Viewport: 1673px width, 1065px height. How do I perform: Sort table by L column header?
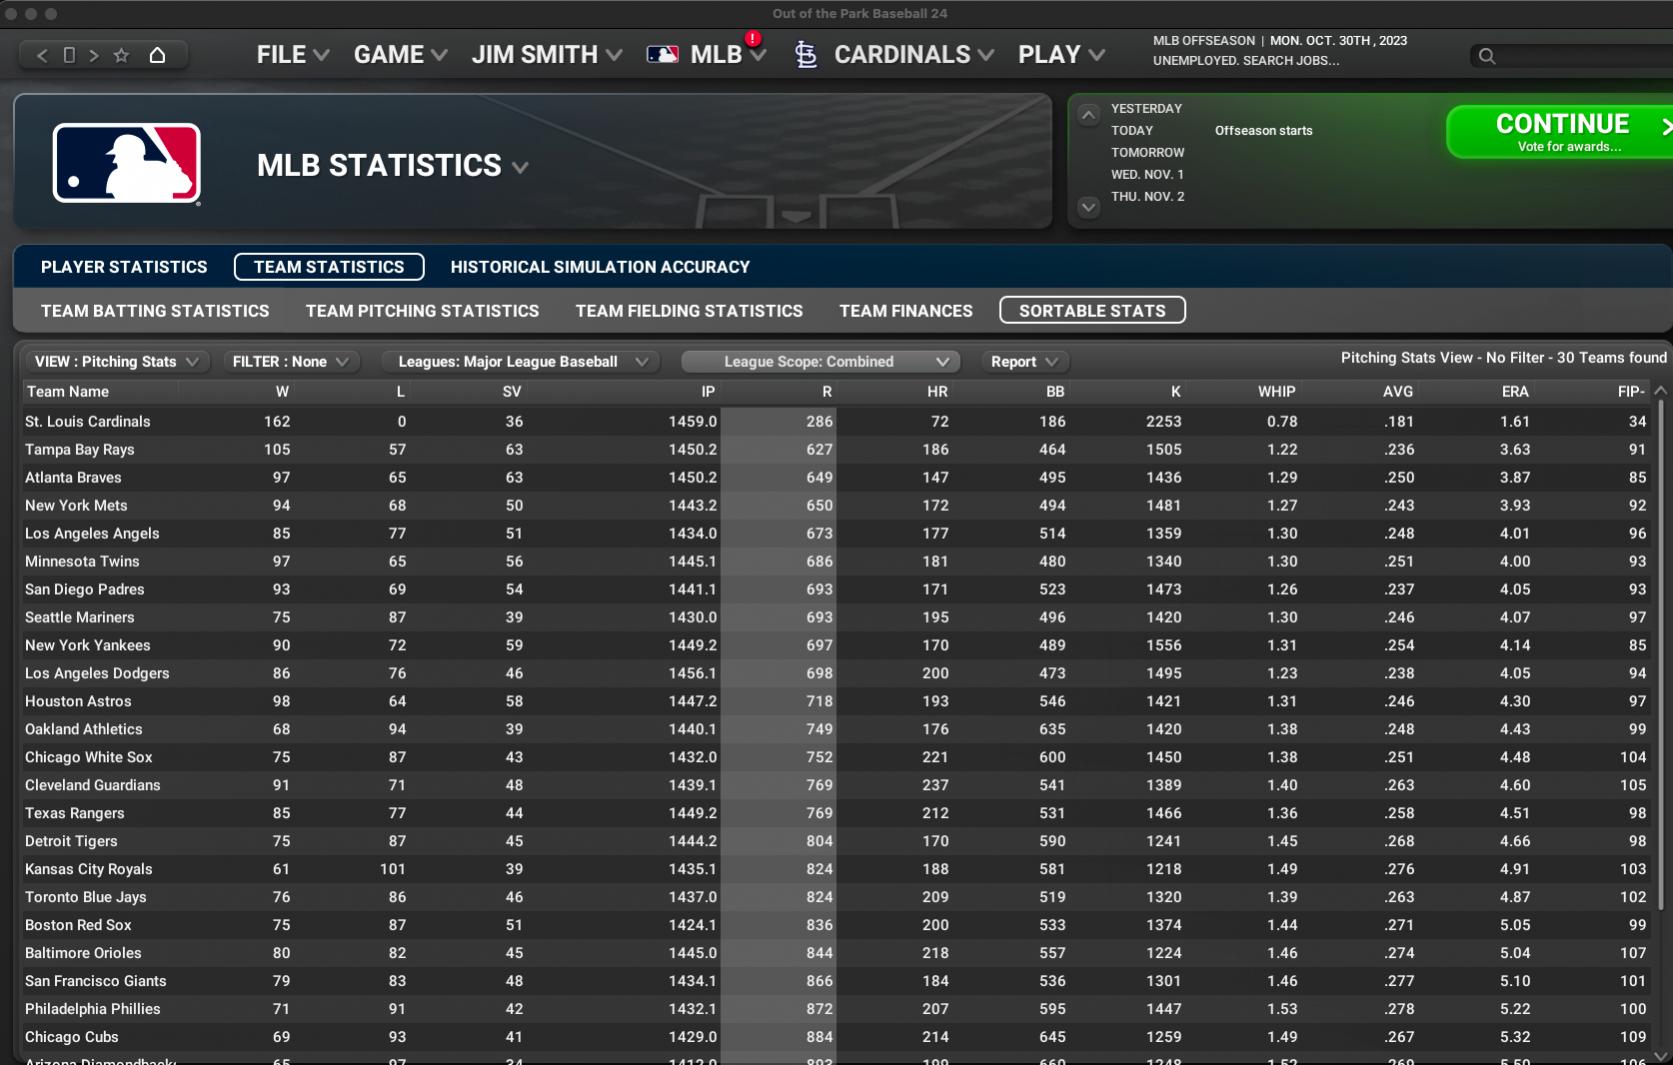click(x=401, y=392)
